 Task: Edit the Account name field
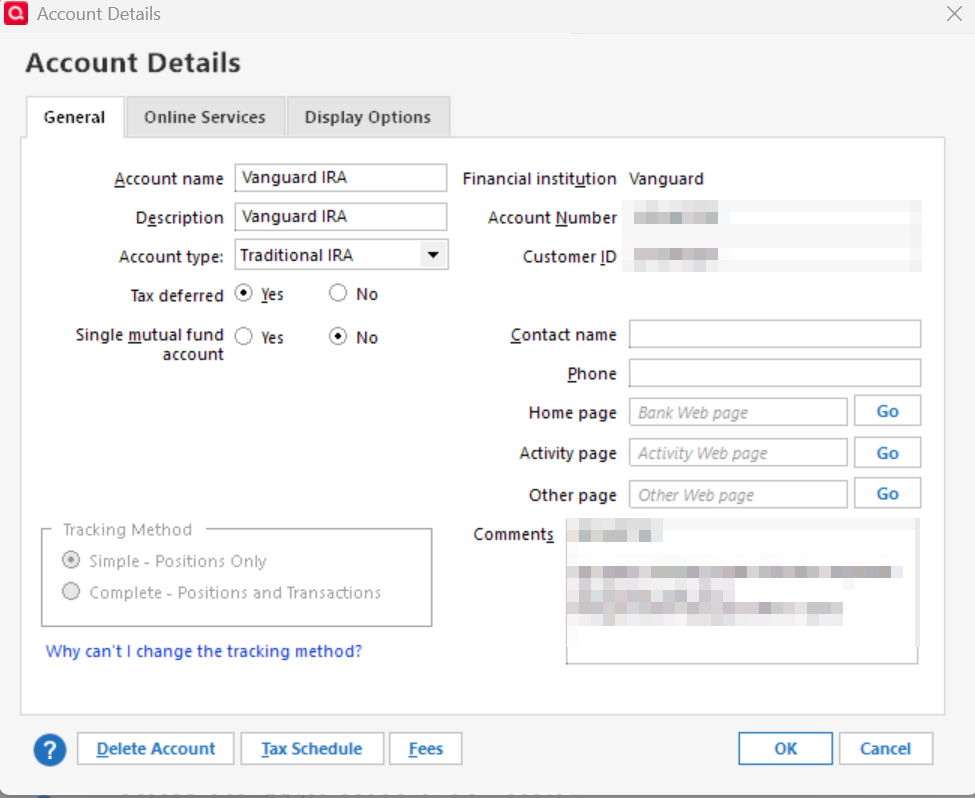pos(341,178)
